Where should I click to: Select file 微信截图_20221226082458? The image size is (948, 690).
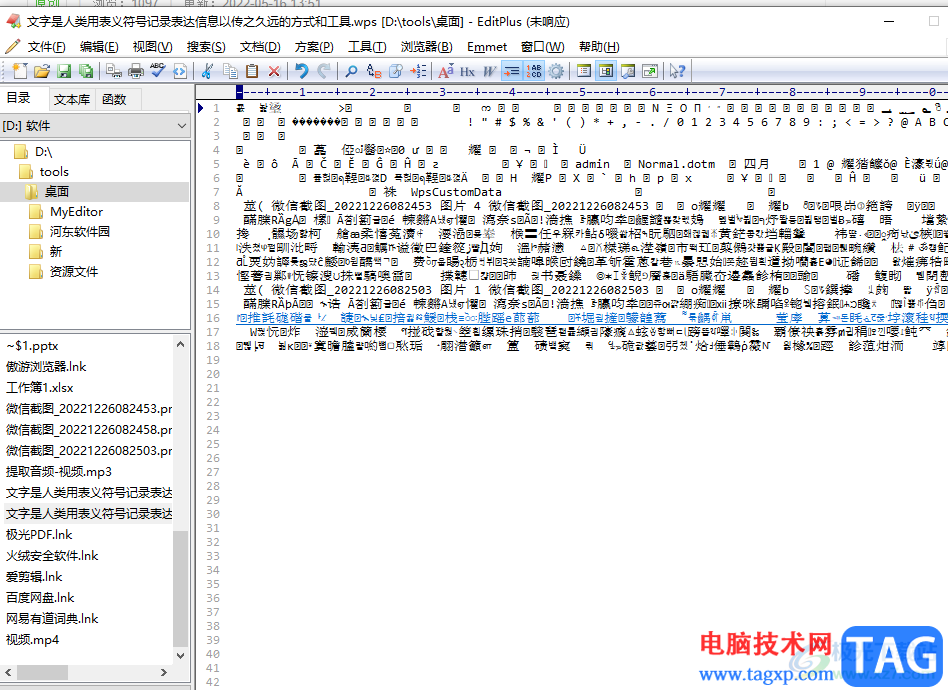89,429
